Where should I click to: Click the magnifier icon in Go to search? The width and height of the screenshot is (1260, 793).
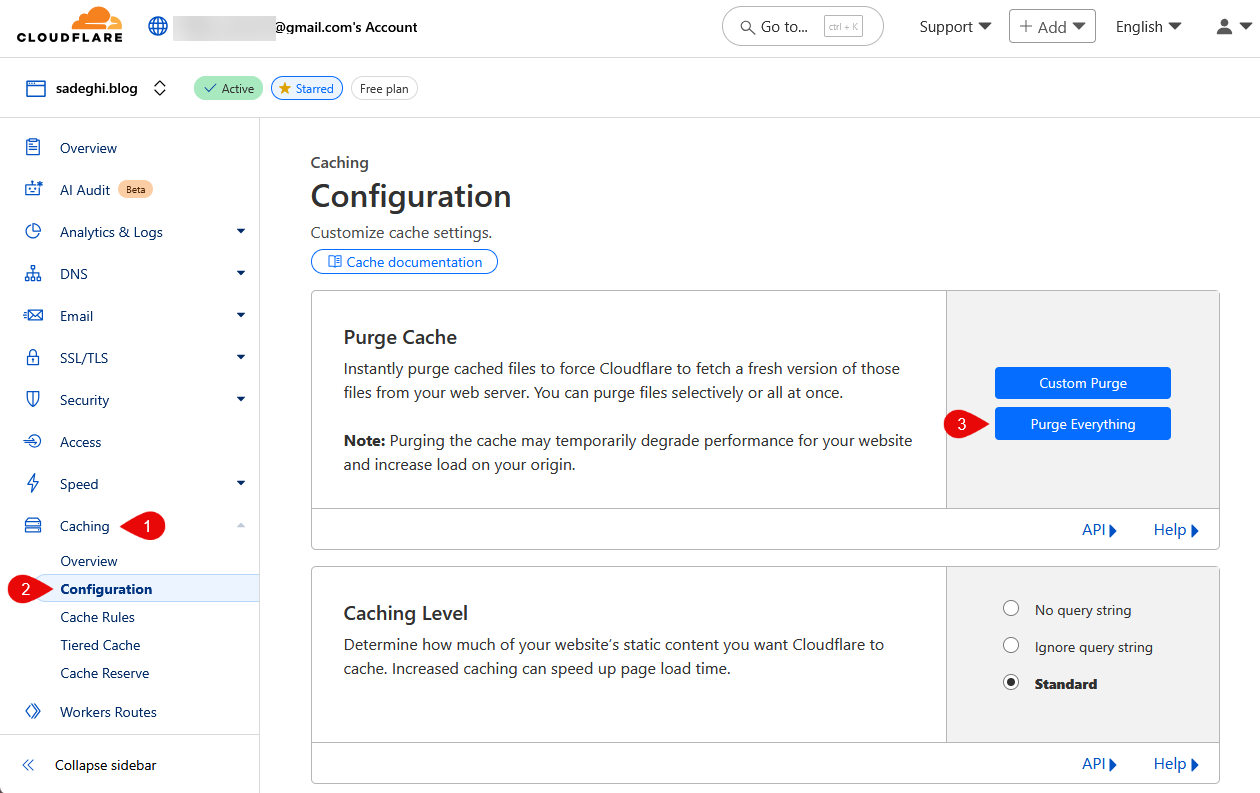[x=746, y=27]
